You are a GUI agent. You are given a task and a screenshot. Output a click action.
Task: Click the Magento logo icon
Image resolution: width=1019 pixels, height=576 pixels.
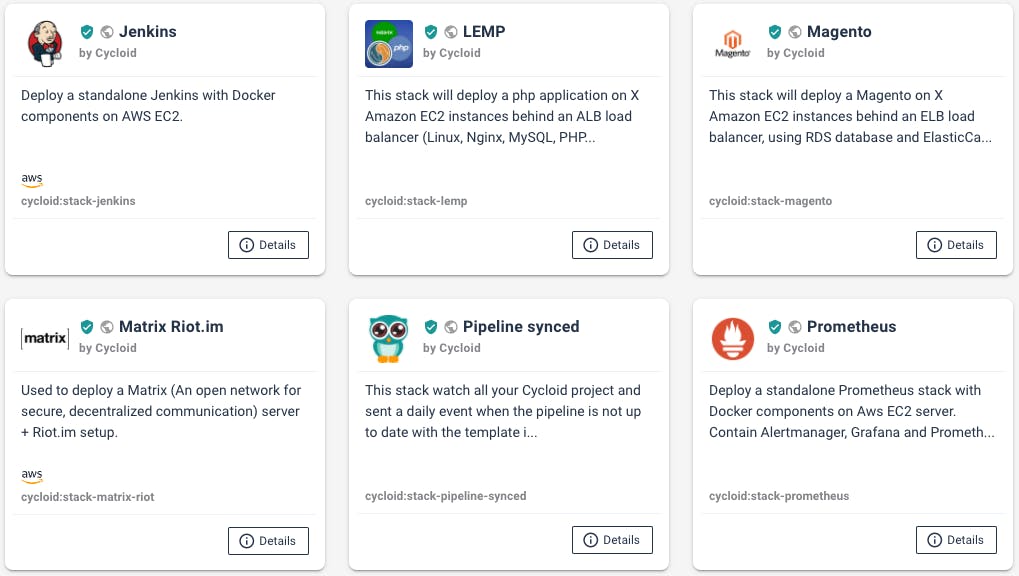pyautogui.click(x=733, y=43)
